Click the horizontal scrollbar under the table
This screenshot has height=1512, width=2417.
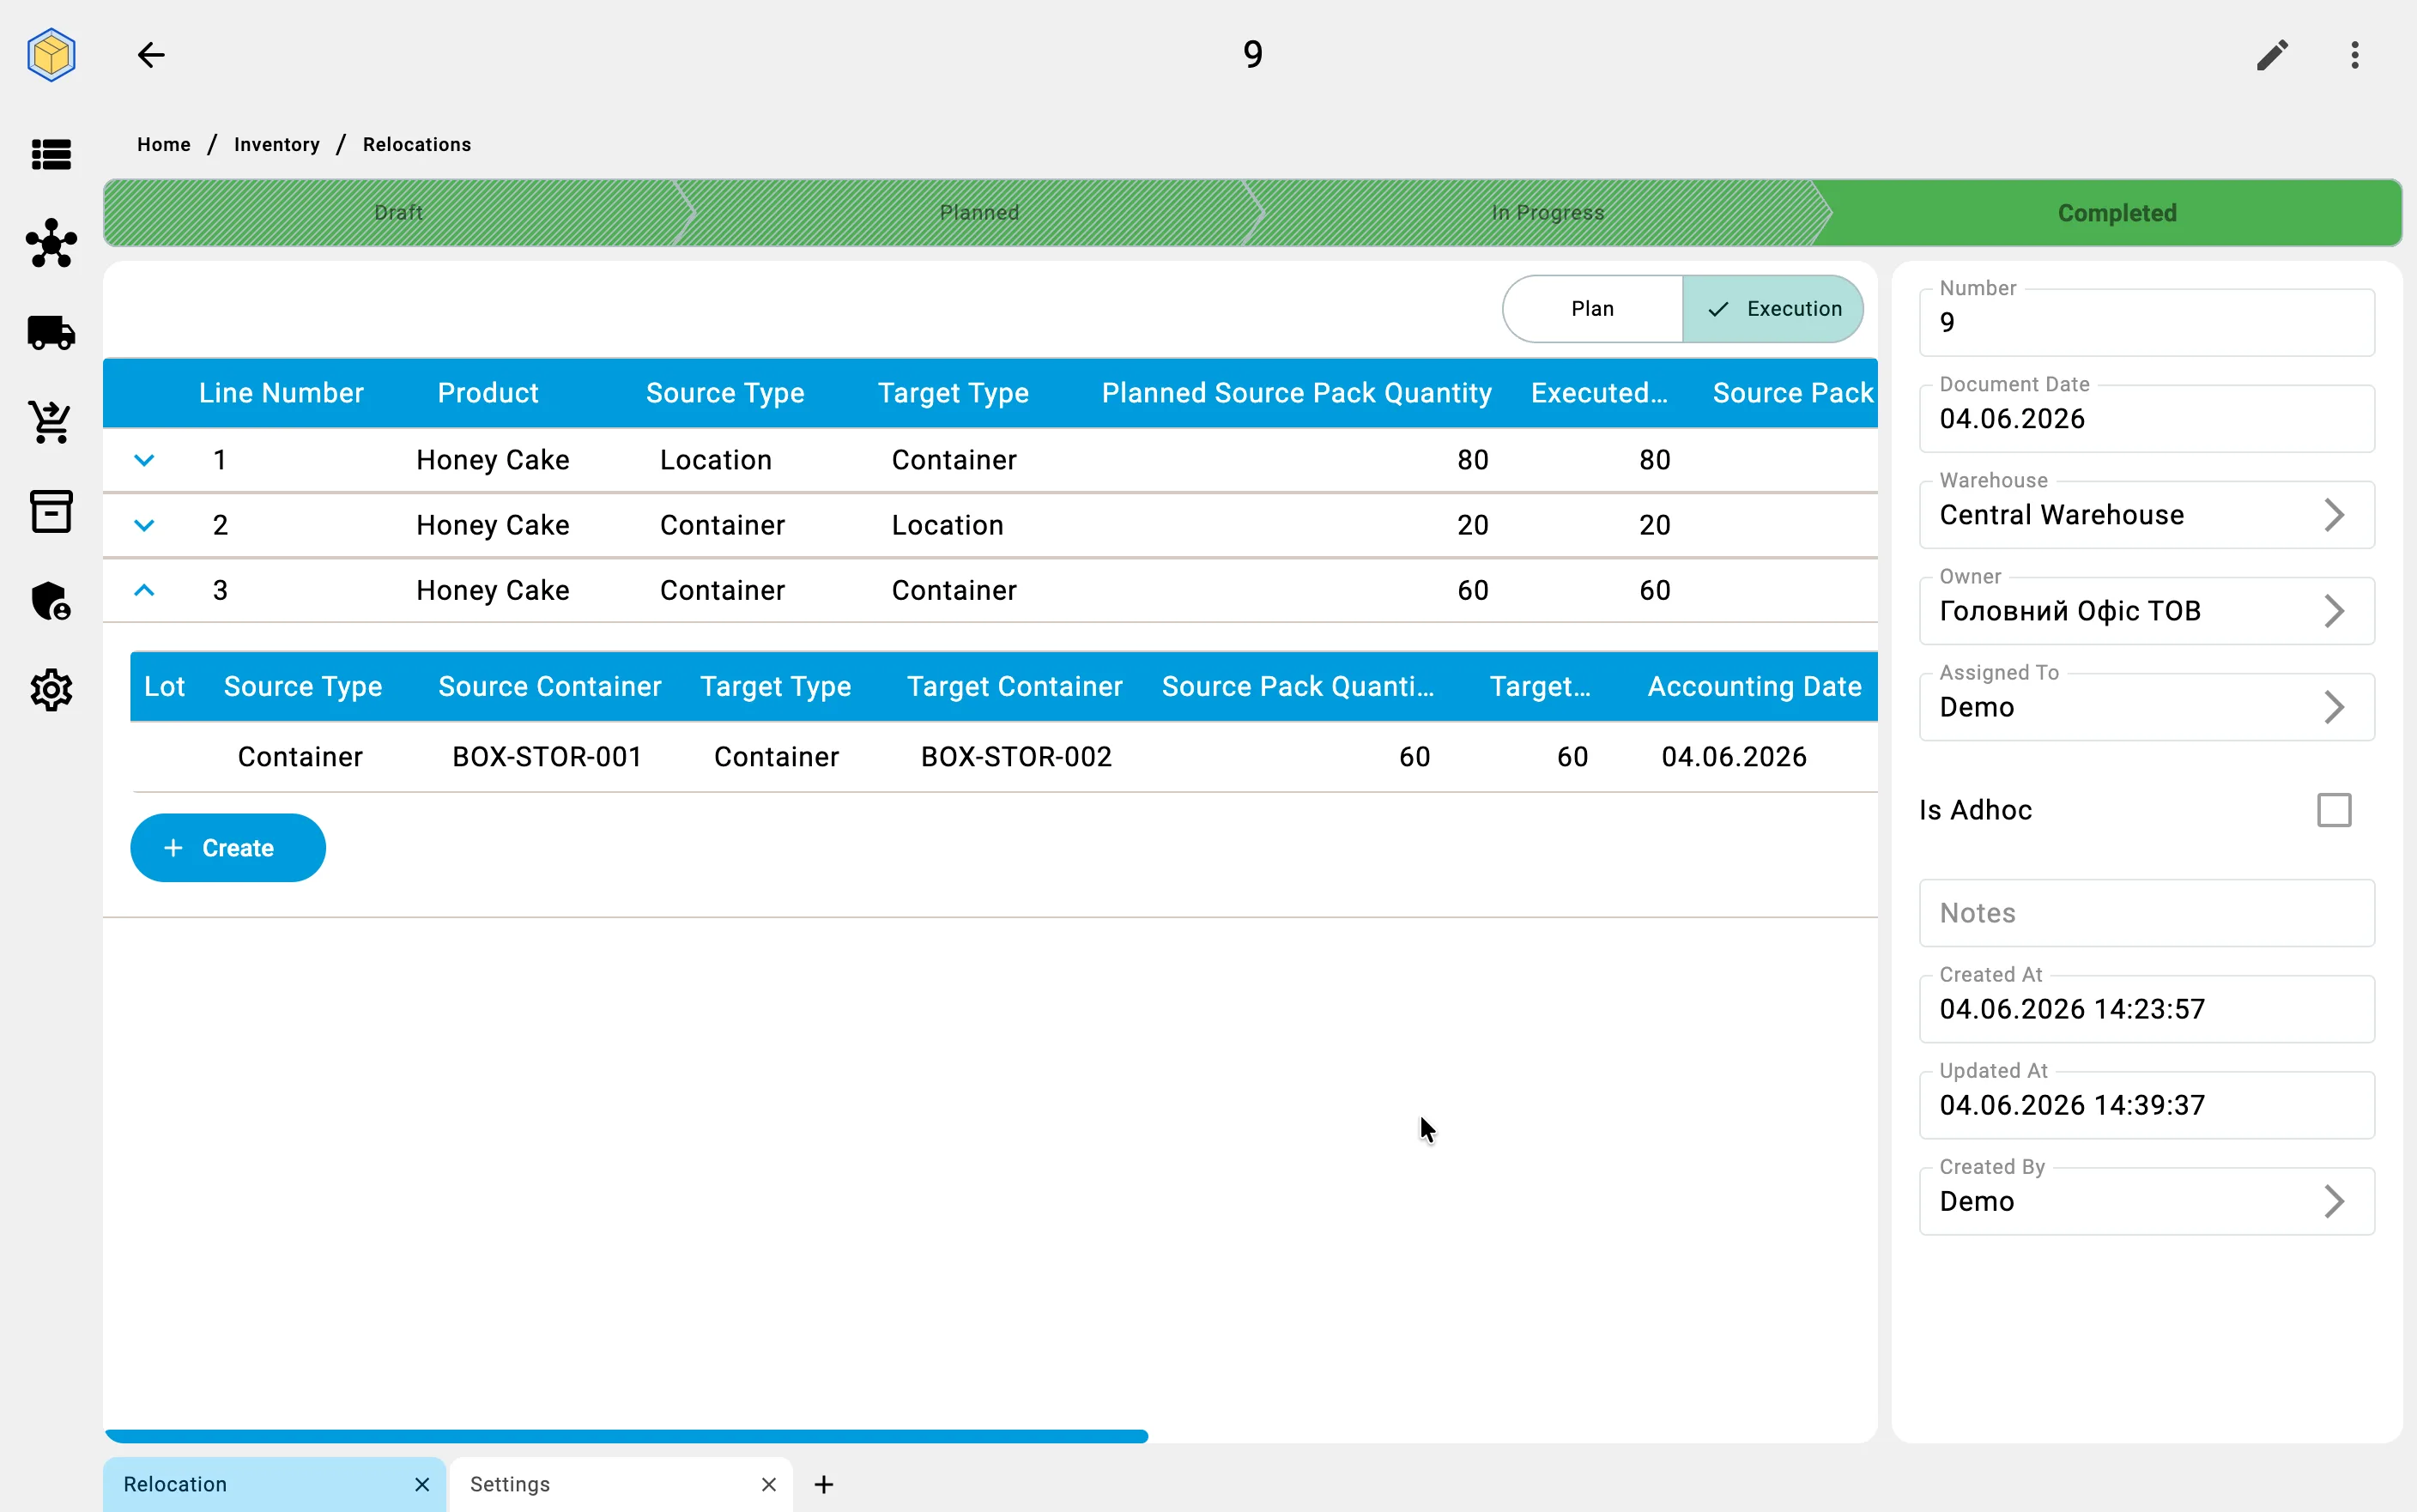point(627,1436)
